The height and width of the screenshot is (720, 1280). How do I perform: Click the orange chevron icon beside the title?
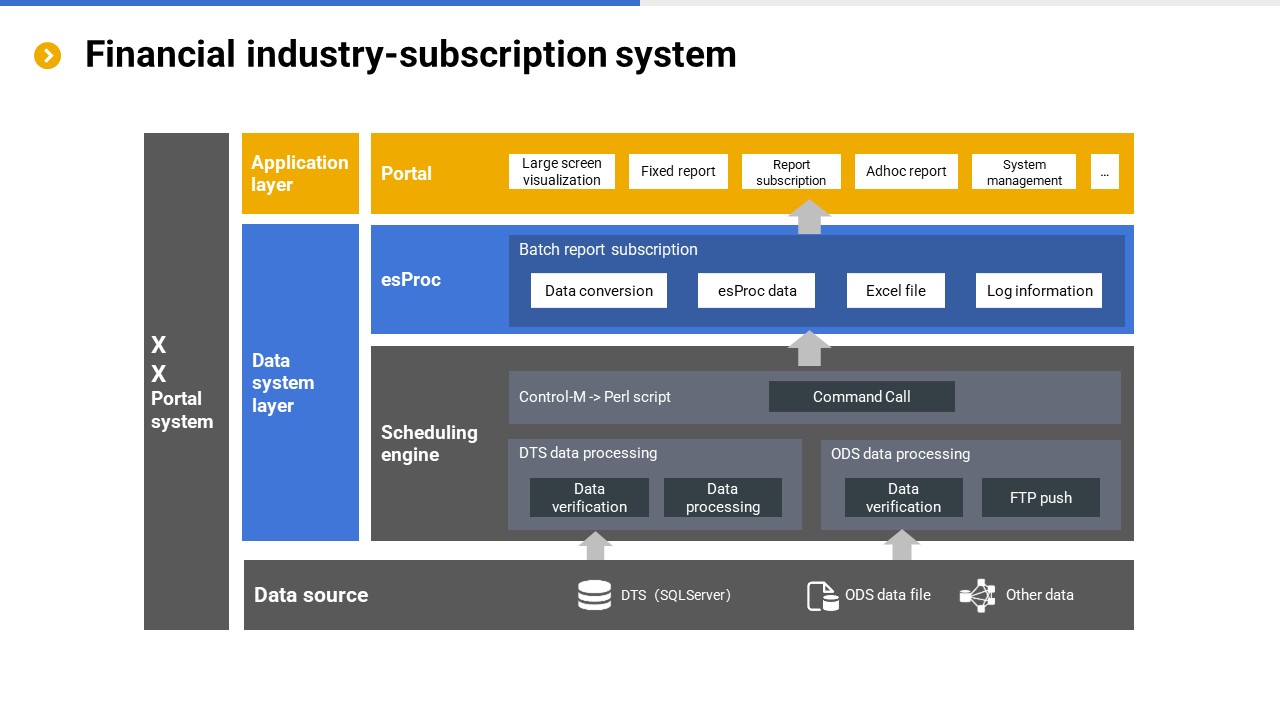48,56
